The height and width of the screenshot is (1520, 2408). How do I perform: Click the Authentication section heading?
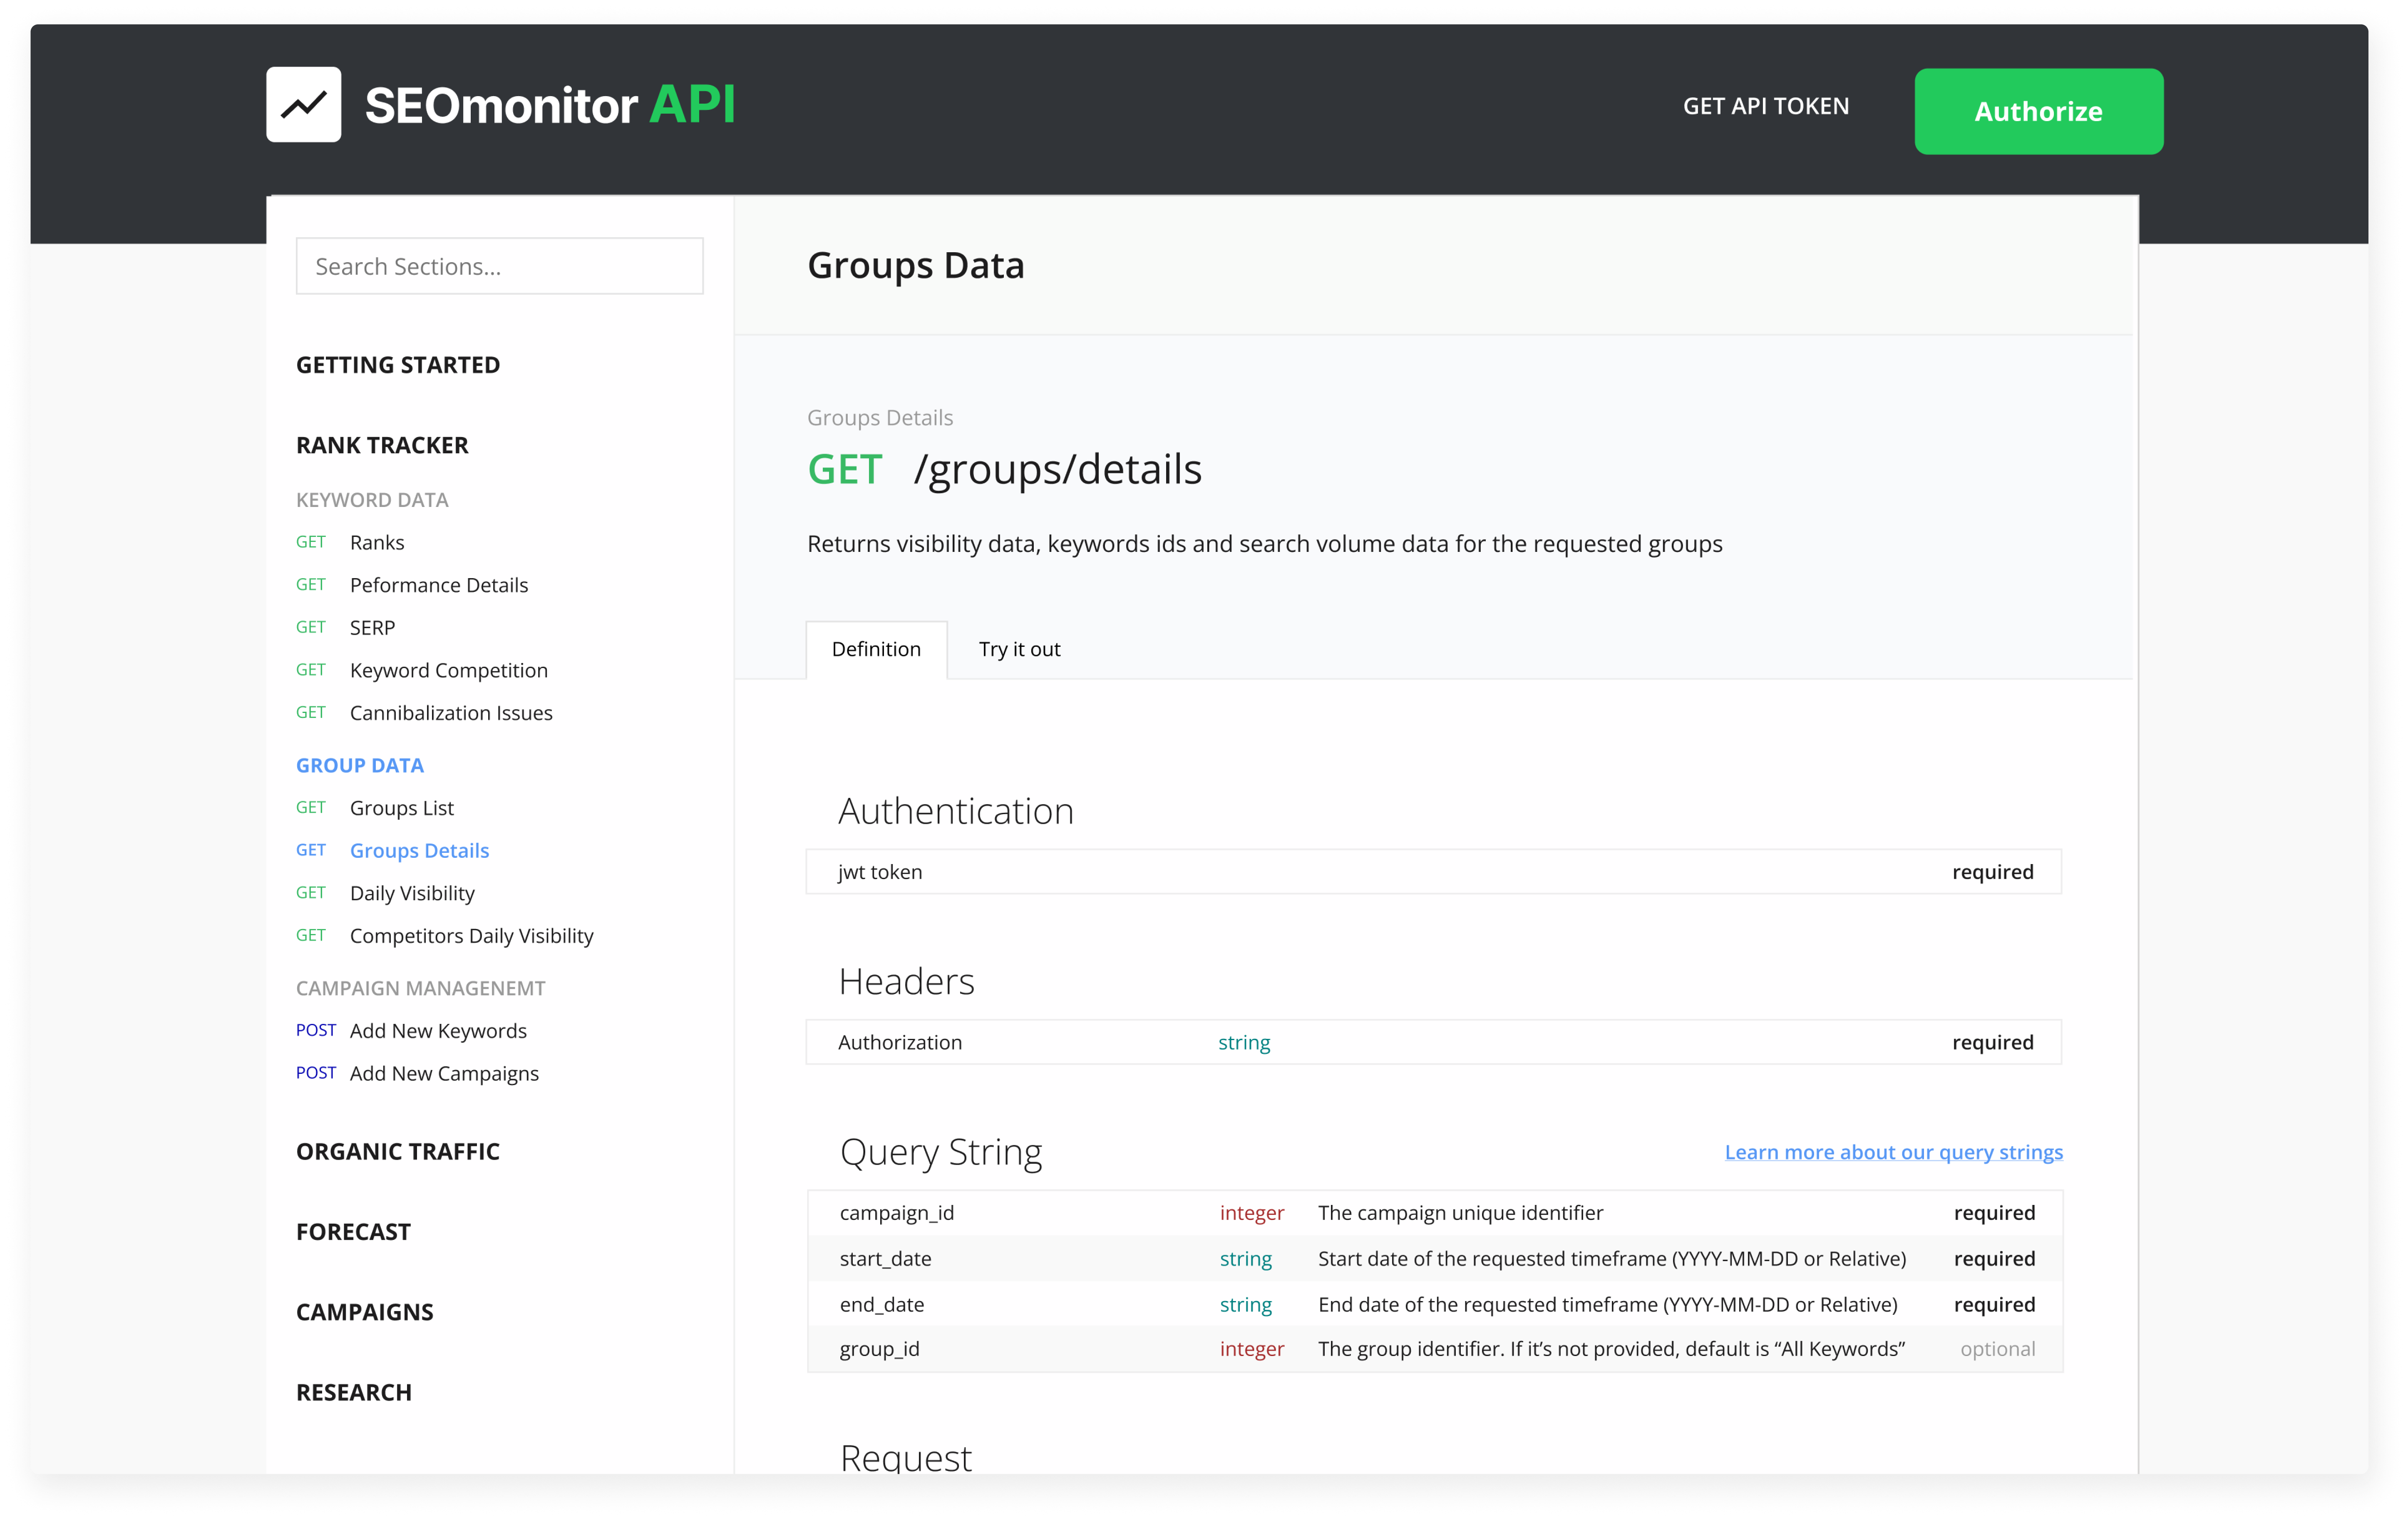click(955, 811)
